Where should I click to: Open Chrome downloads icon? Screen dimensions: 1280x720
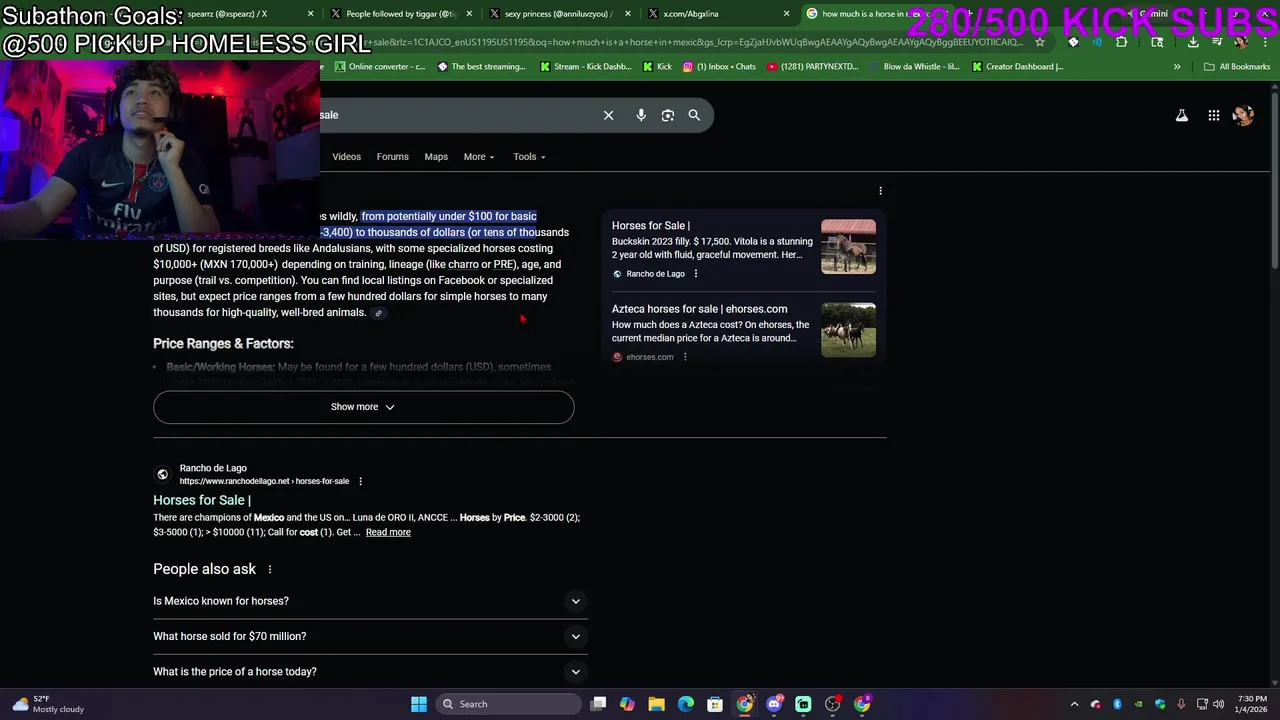point(1193,42)
